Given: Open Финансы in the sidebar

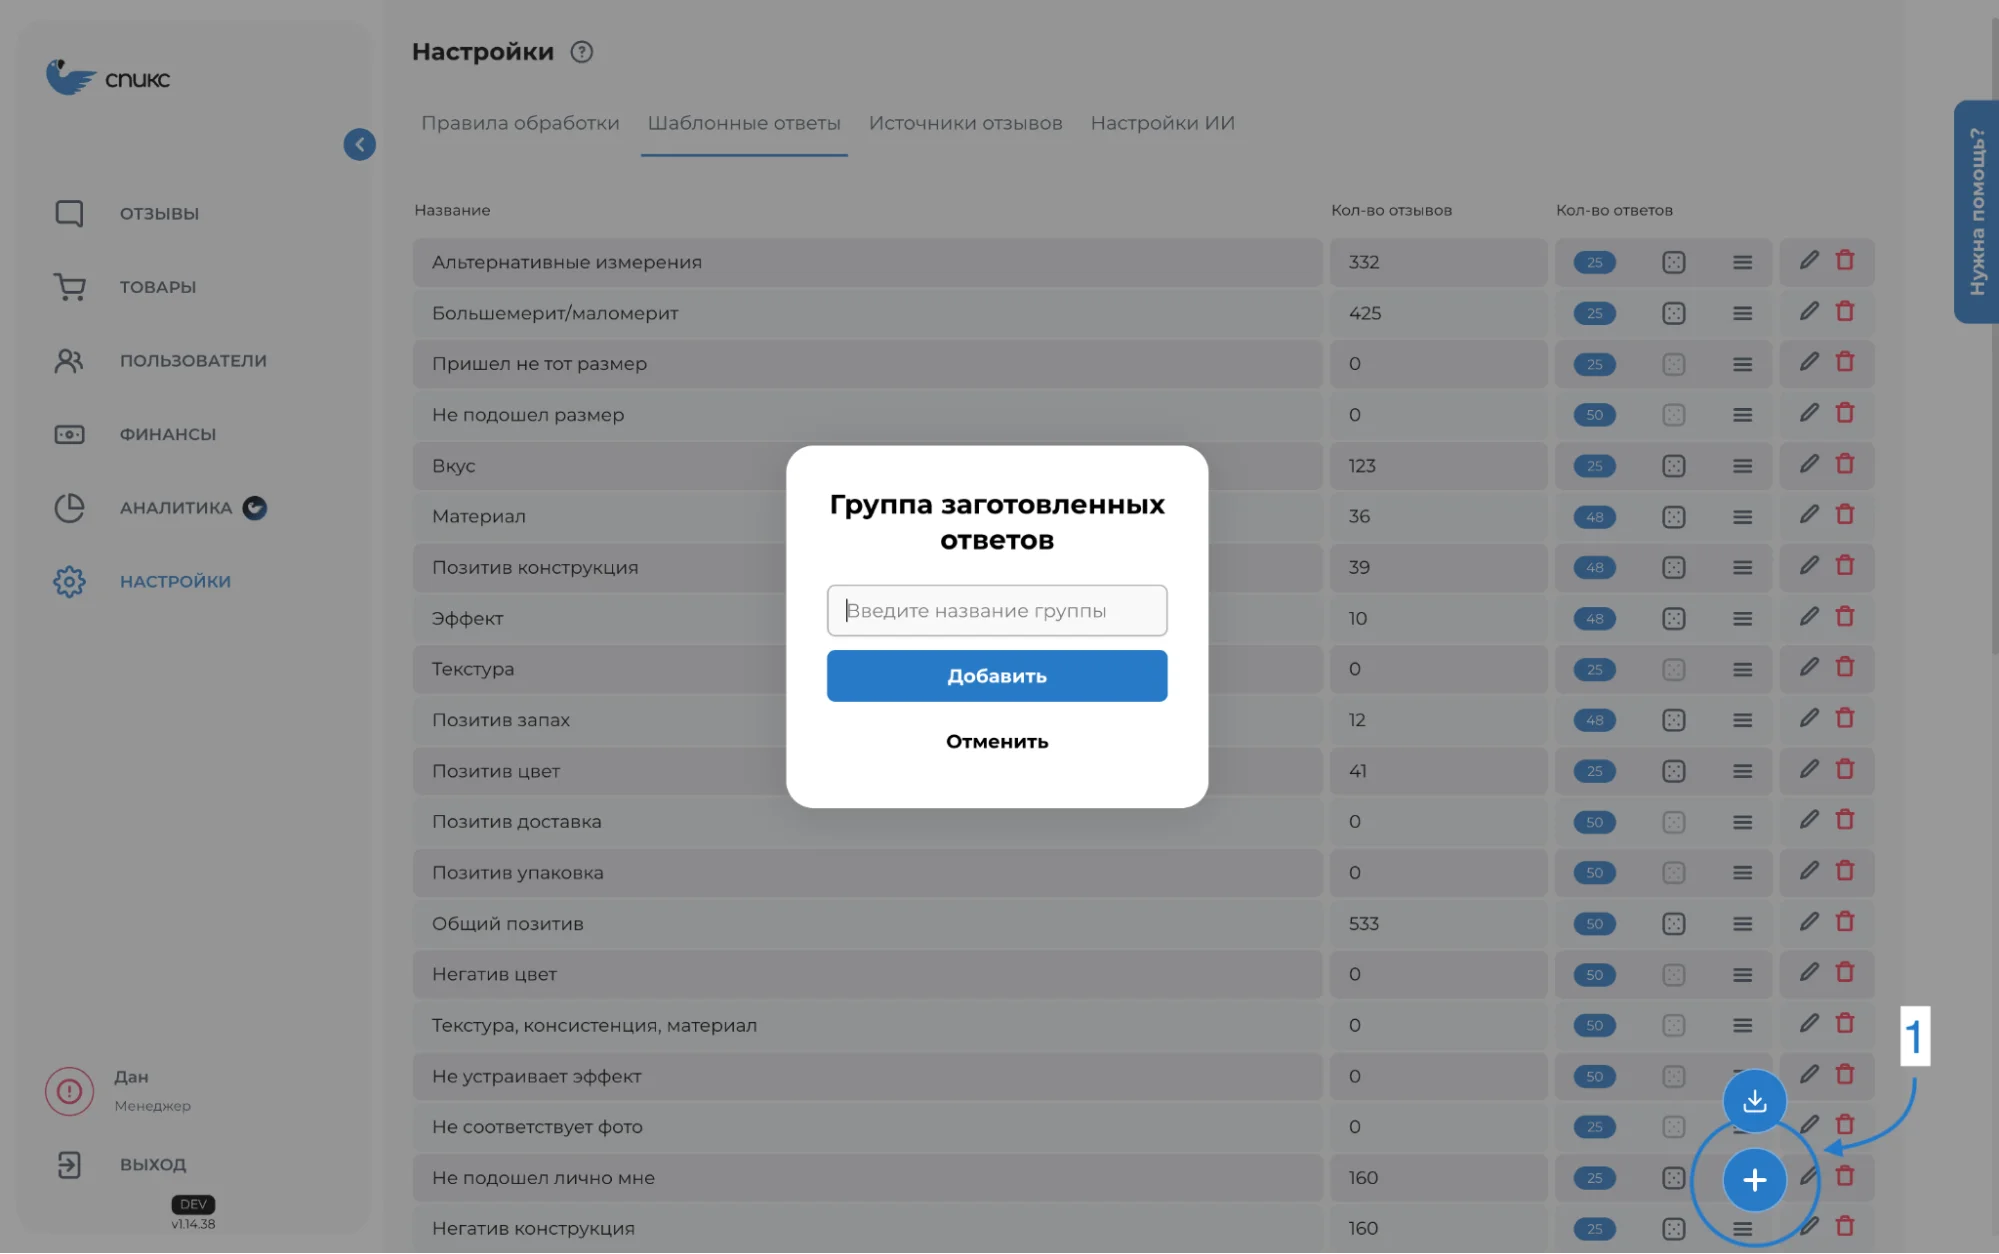Looking at the screenshot, I should 135,434.
